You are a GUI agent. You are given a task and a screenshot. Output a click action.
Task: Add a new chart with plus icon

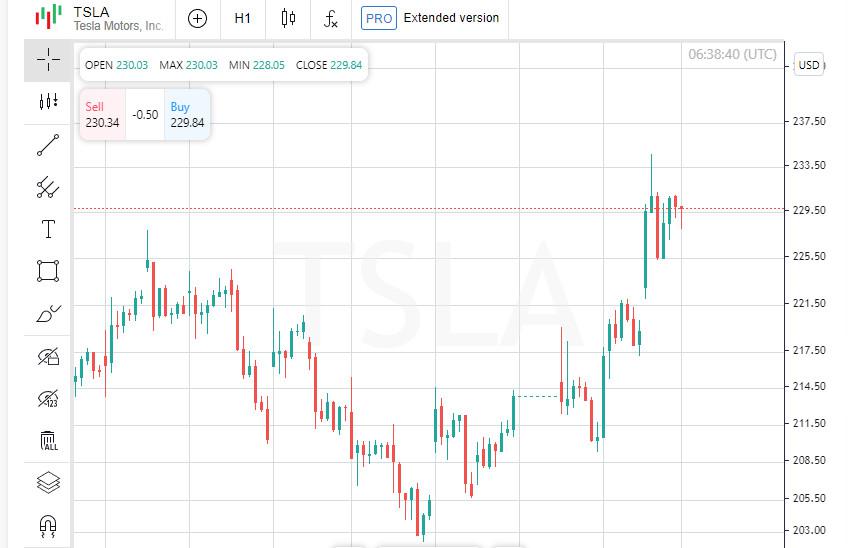[x=197, y=19]
